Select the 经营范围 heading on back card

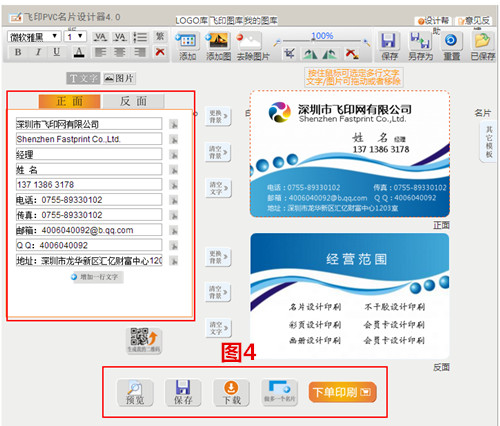click(x=356, y=259)
